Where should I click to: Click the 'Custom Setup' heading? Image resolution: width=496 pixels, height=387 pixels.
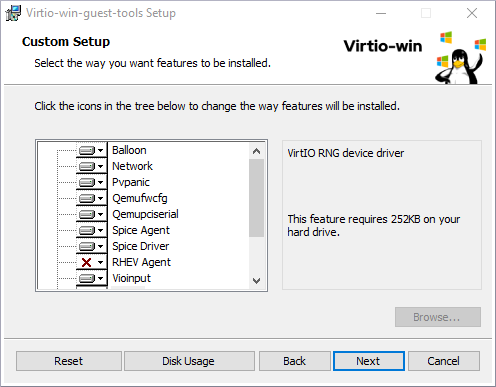tap(66, 42)
